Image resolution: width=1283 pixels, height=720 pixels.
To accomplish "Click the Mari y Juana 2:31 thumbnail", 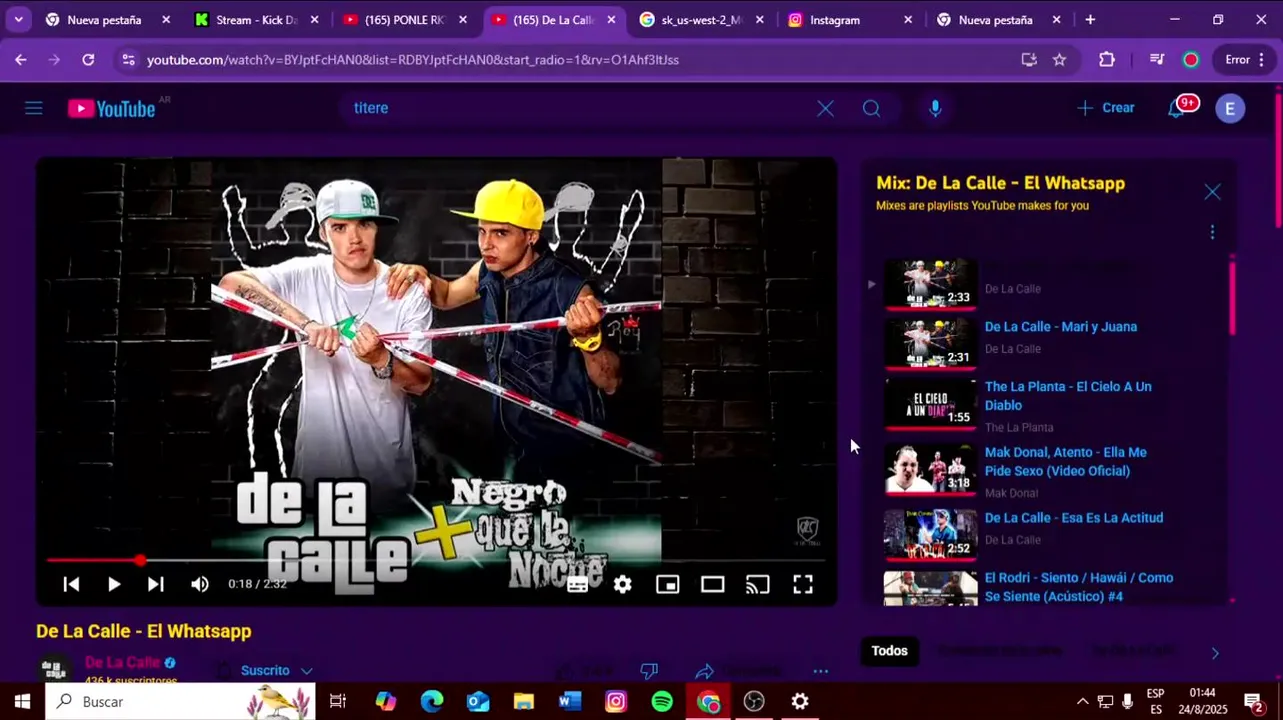I will [930, 343].
